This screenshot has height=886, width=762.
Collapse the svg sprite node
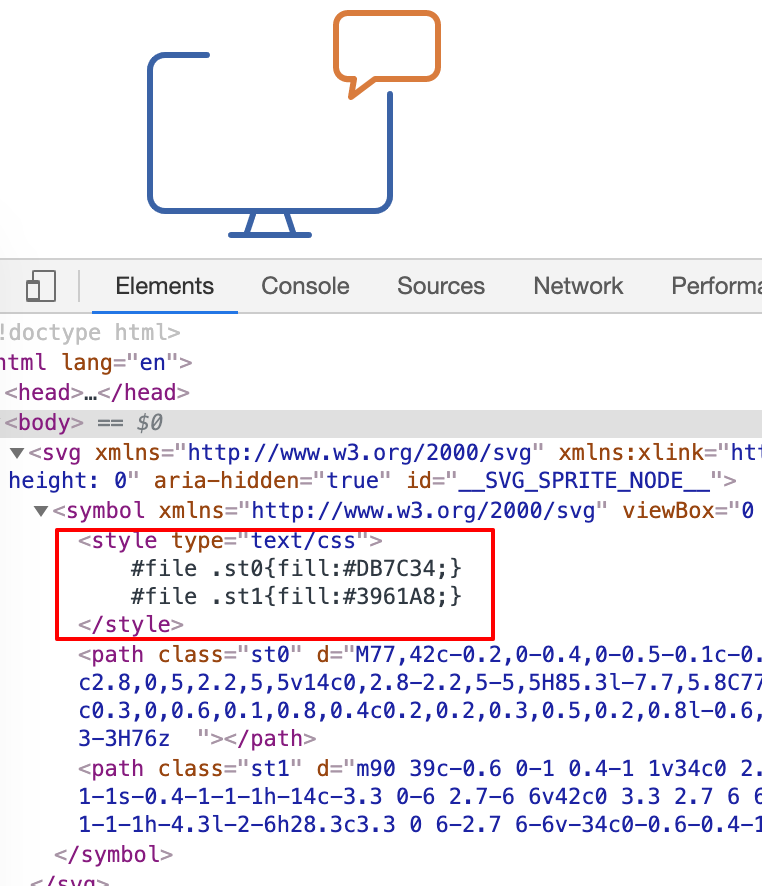pos(17,453)
